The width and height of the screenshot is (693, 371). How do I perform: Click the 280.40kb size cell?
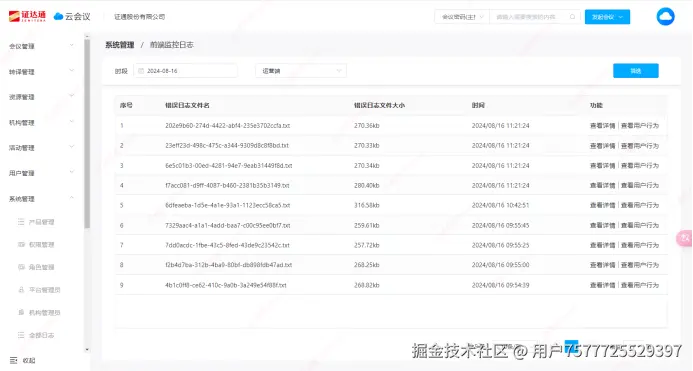(366, 185)
